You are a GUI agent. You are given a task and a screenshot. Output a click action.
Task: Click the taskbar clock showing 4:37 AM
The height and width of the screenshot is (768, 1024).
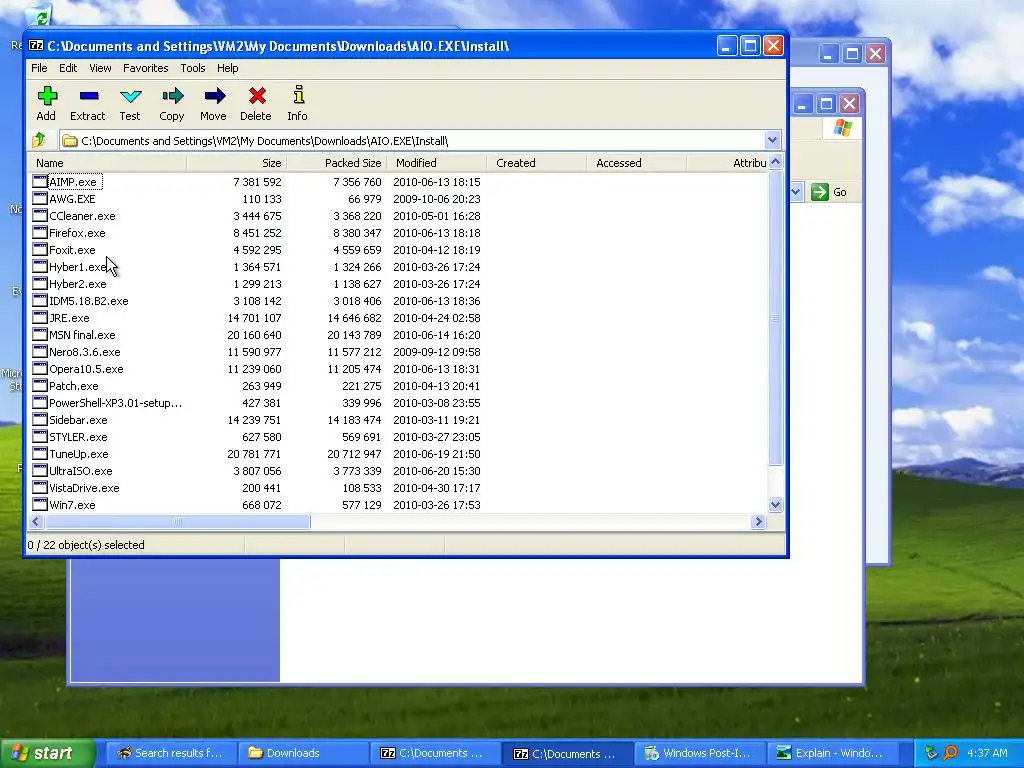click(x=987, y=753)
